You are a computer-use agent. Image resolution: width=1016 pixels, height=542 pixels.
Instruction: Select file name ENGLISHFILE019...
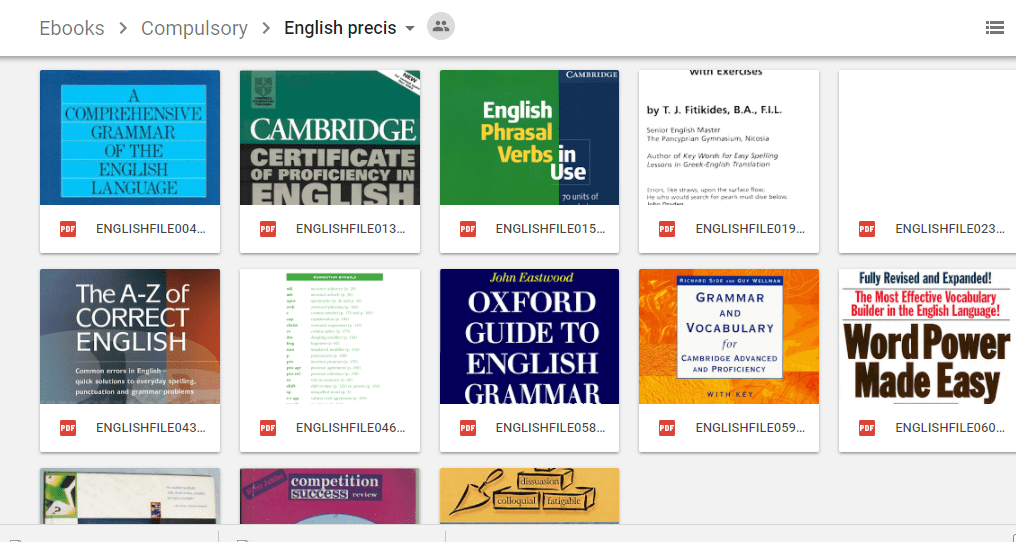pos(750,229)
